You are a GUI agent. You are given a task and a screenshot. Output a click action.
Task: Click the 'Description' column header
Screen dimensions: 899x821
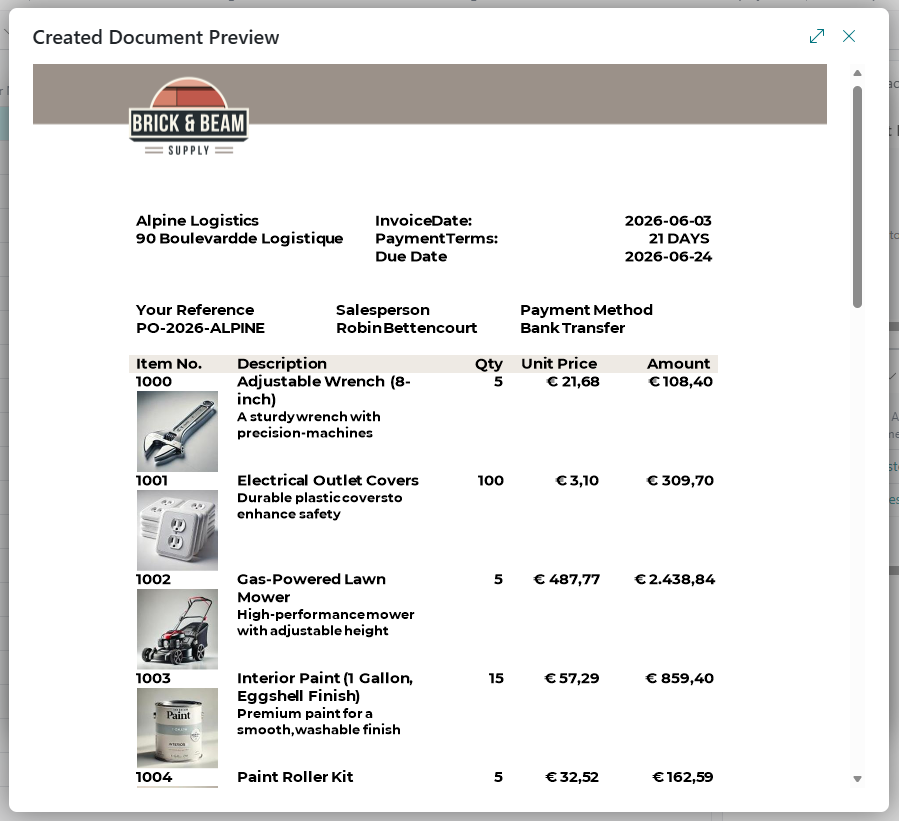[x=282, y=363]
